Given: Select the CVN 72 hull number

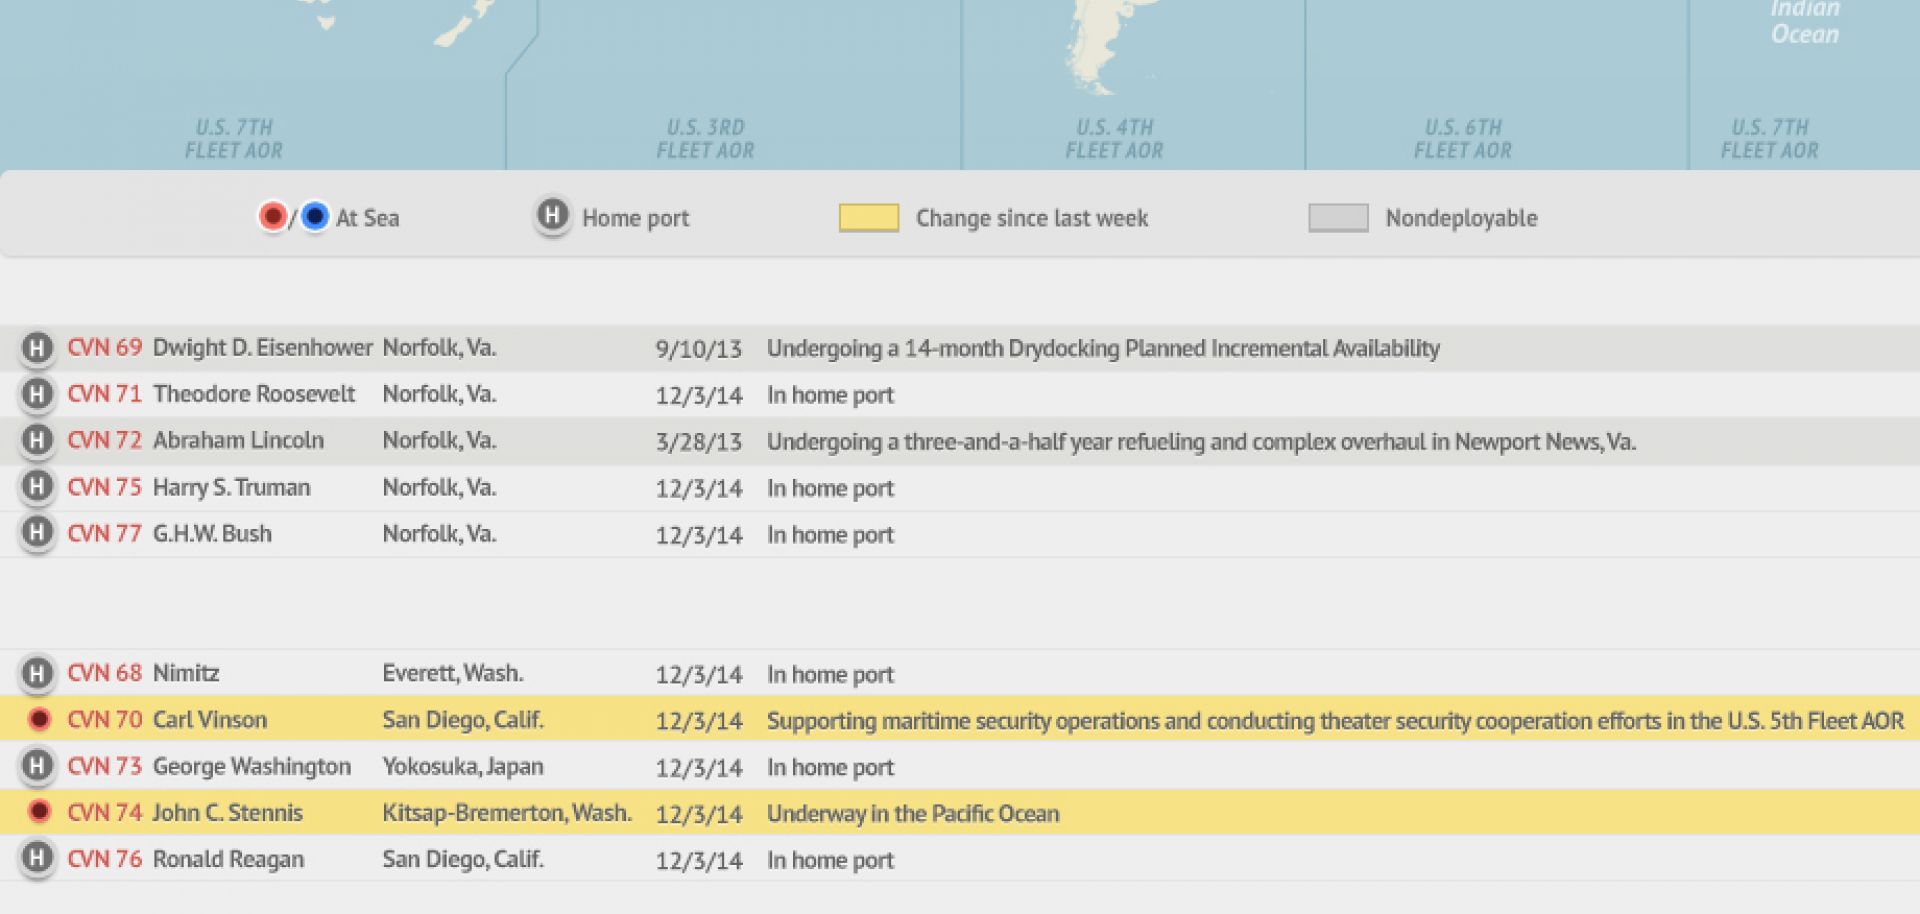Looking at the screenshot, I should pos(105,440).
